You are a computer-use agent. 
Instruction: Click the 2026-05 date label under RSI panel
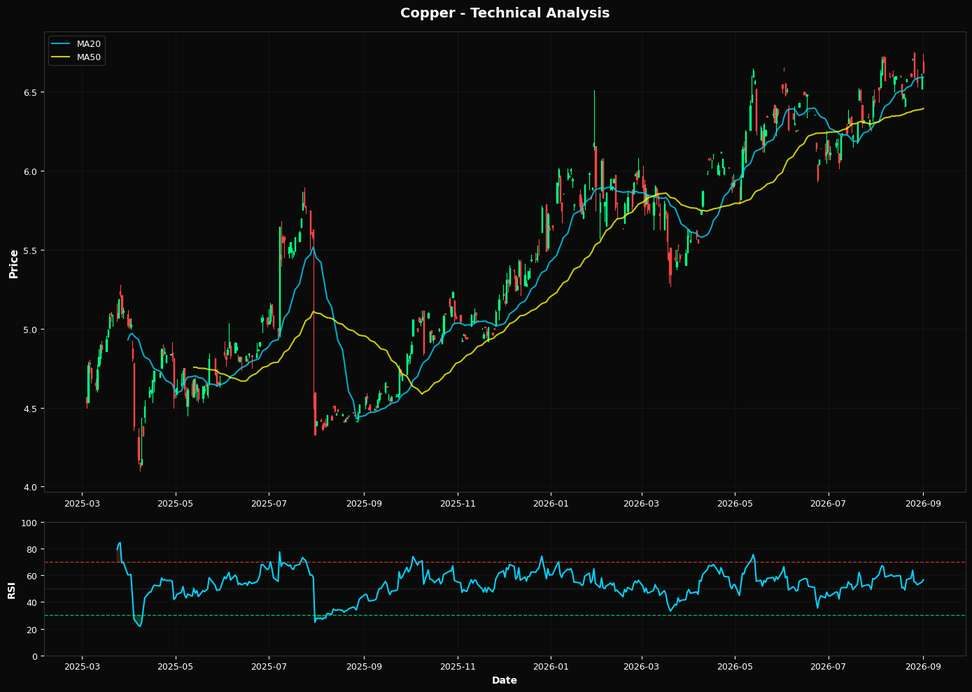(x=735, y=667)
